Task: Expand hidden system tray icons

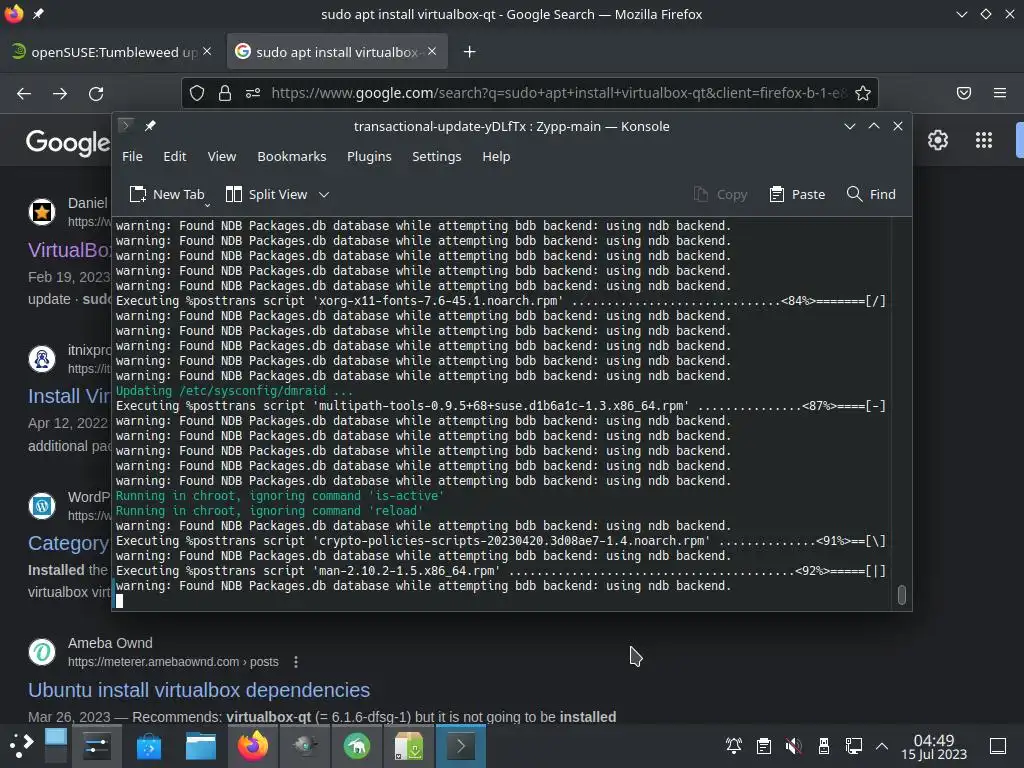Action: 882,746
